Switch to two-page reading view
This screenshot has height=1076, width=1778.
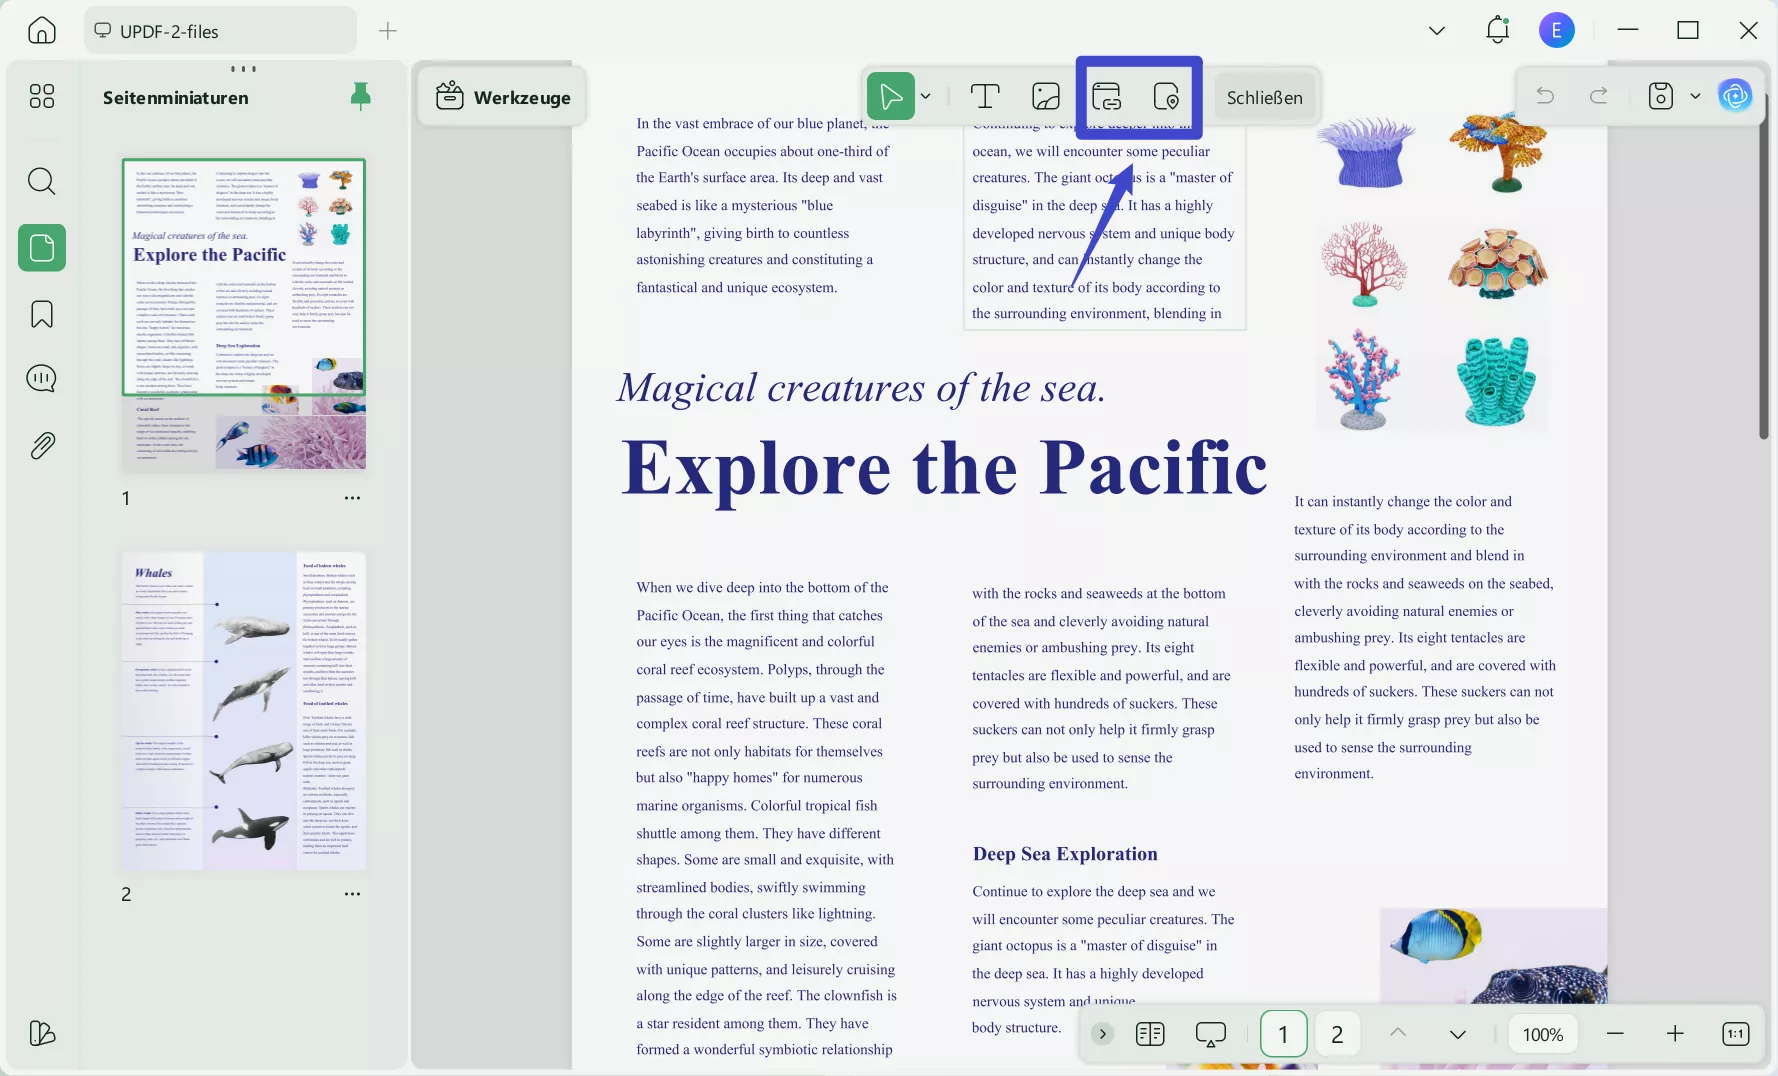pos(1150,1034)
